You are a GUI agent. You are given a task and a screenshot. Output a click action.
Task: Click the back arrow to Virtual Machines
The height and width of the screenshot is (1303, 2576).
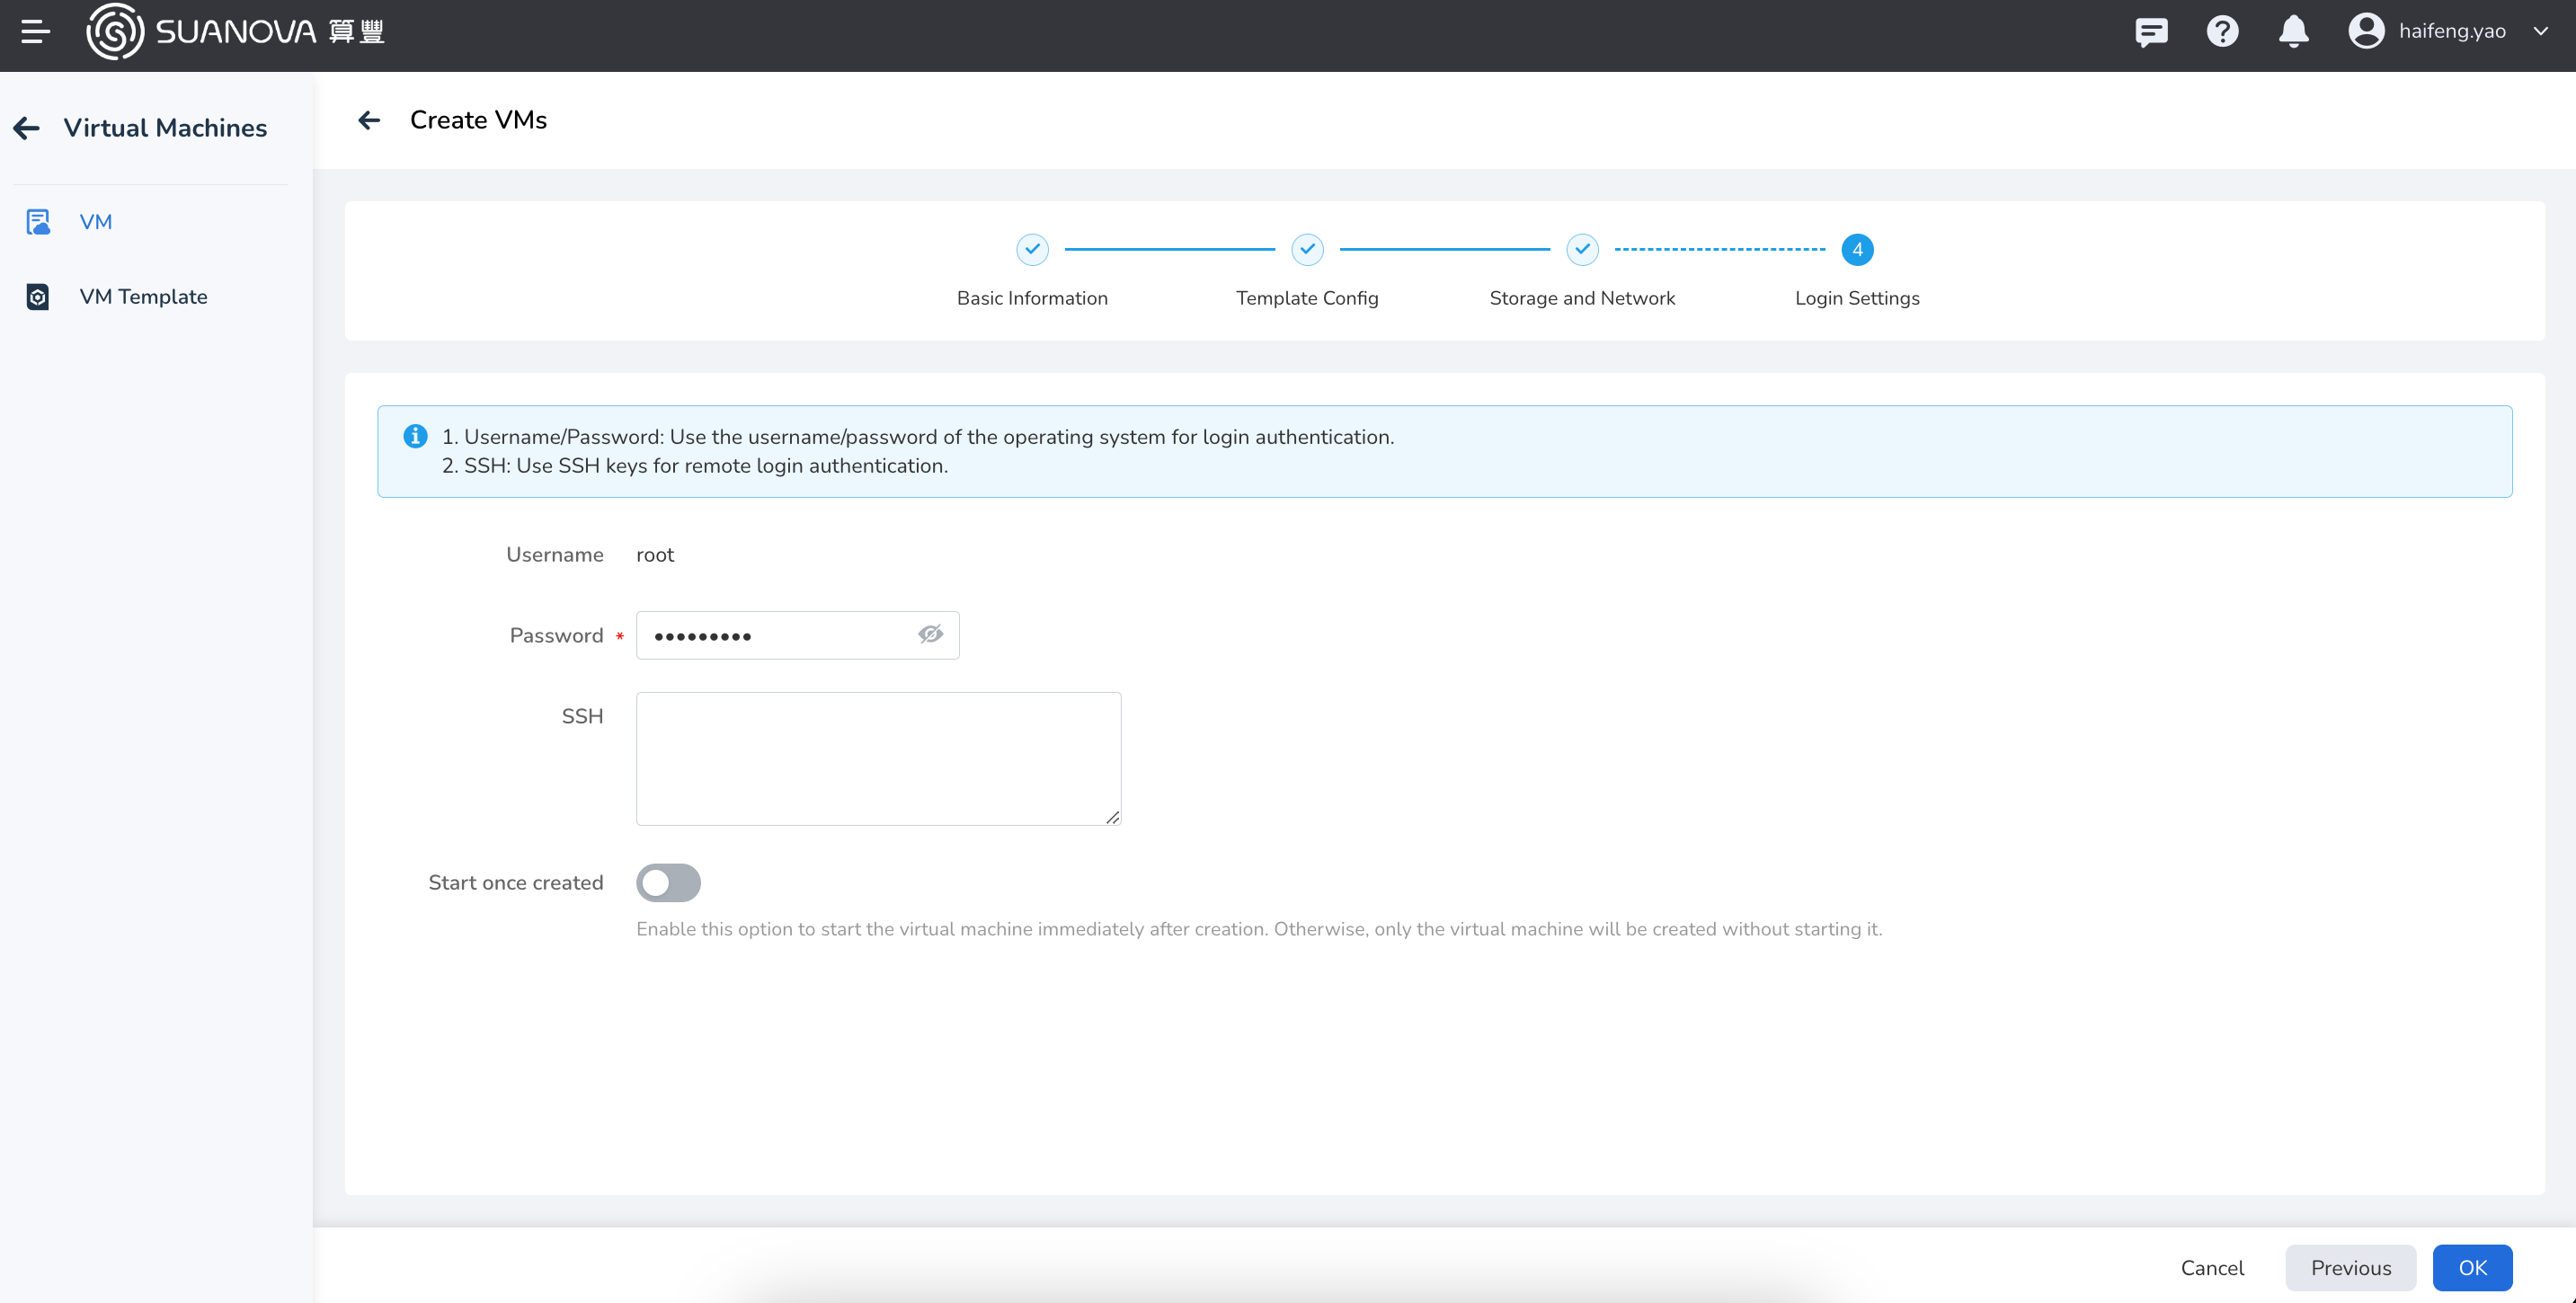[x=27, y=128]
